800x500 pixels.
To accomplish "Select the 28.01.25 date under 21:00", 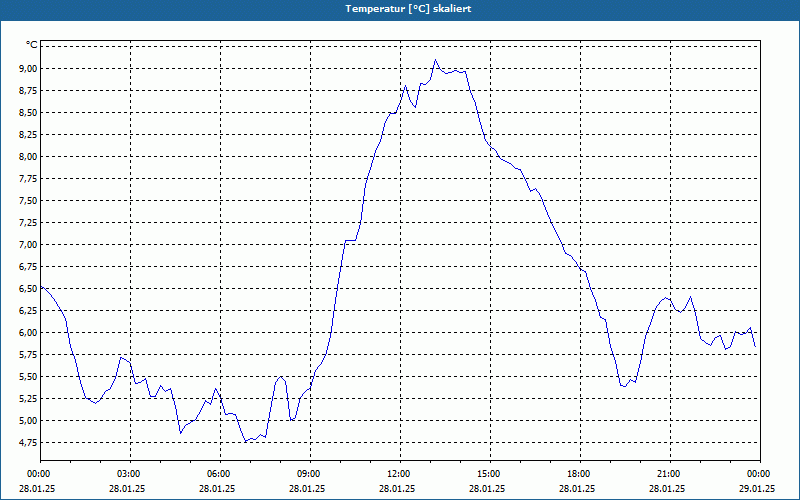I will point(667,488).
